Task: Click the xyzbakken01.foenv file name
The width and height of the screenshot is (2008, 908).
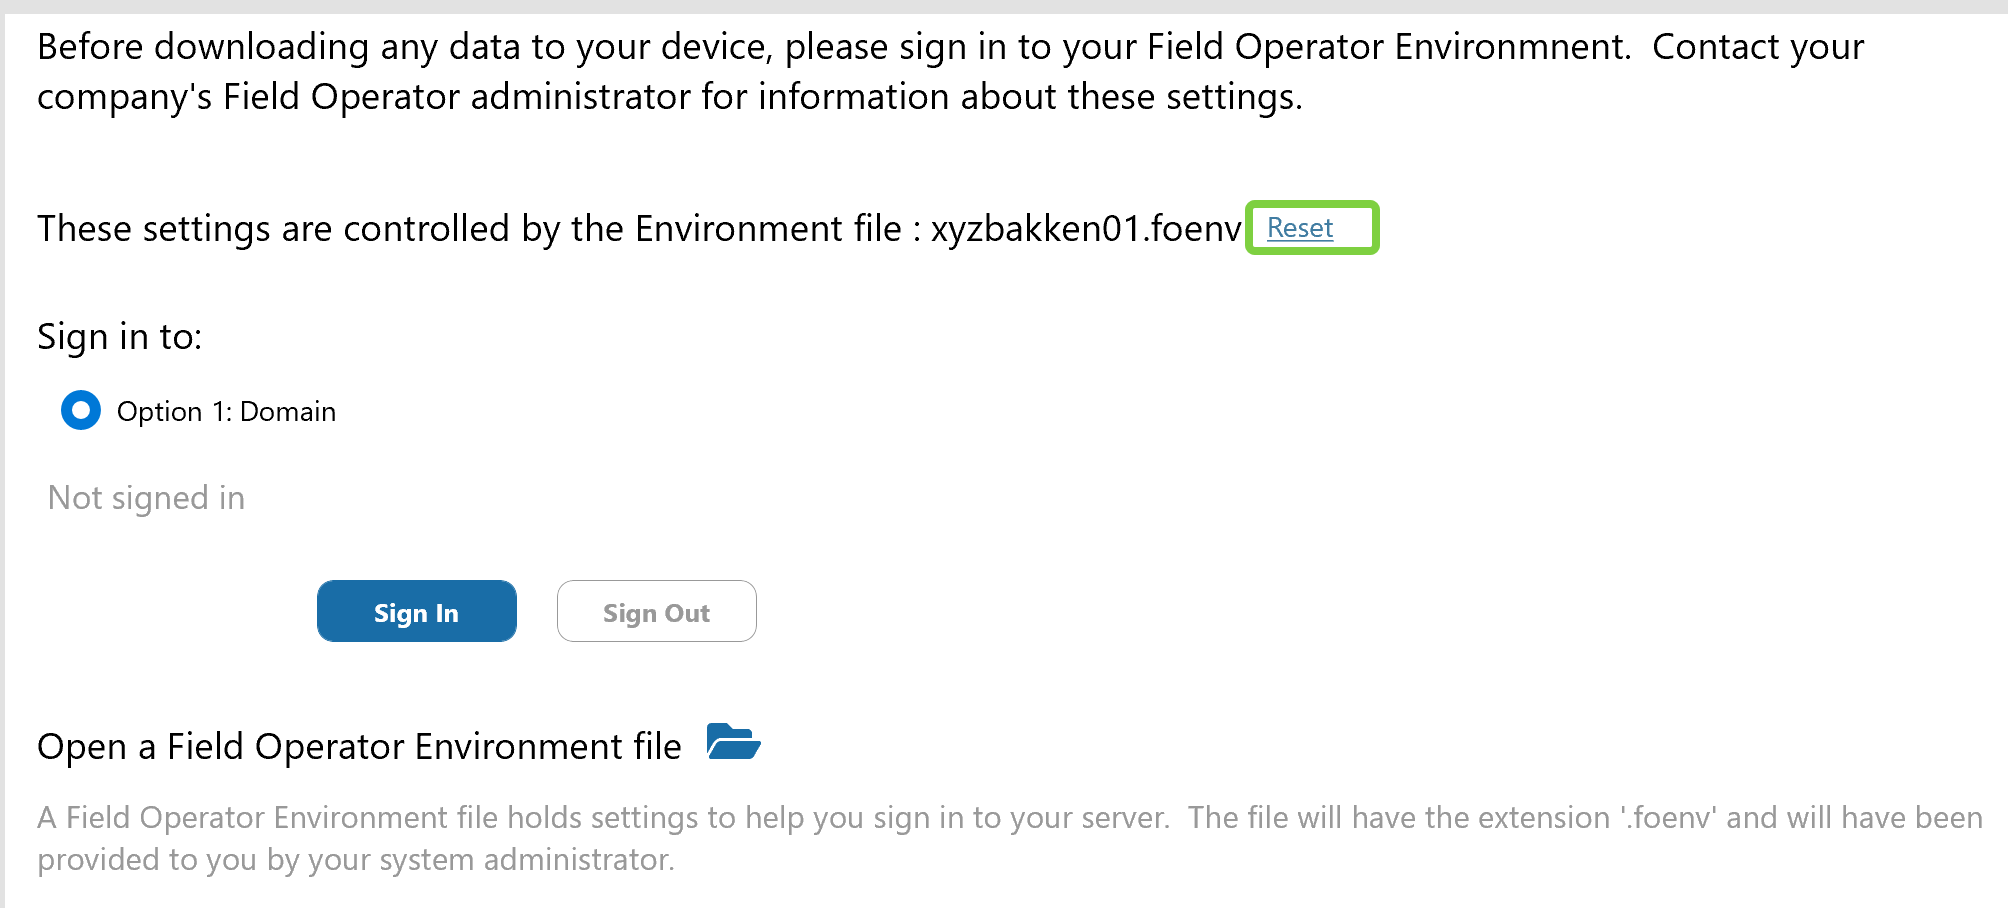Action: pyautogui.click(x=1085, y=229)
